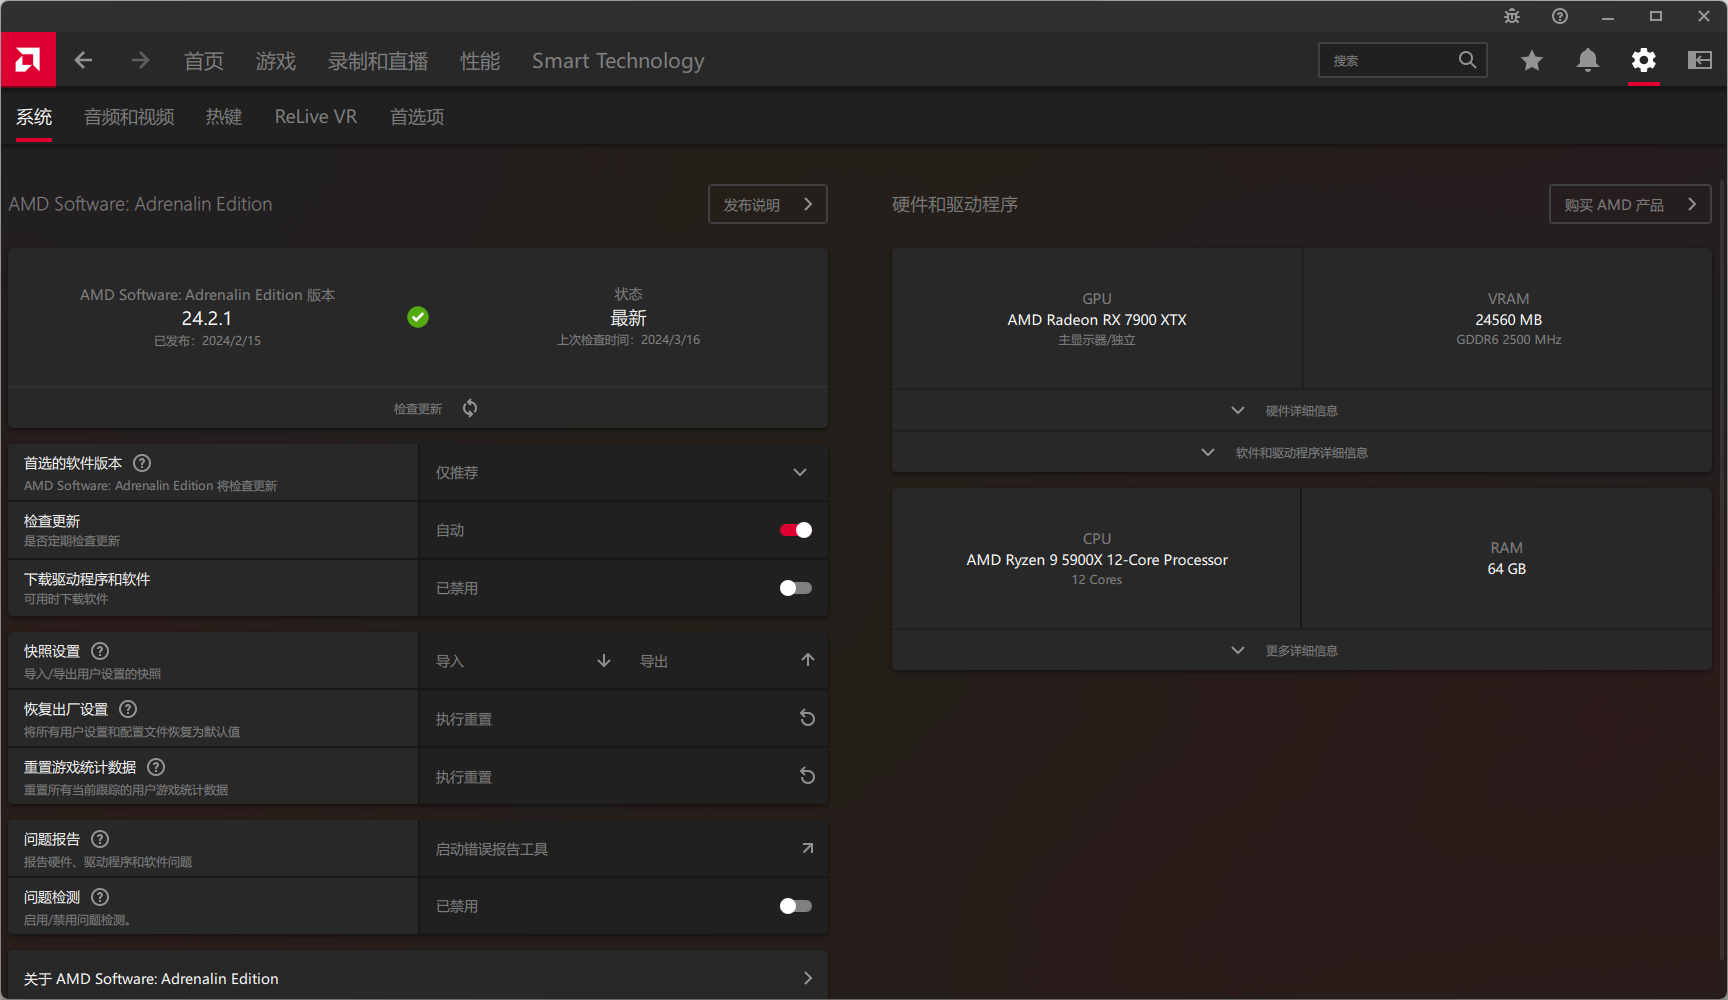The image size is (1728, 1000).
Task: Go forward with the right arrow
Action: pyautogui.click(x=140, y=60)
